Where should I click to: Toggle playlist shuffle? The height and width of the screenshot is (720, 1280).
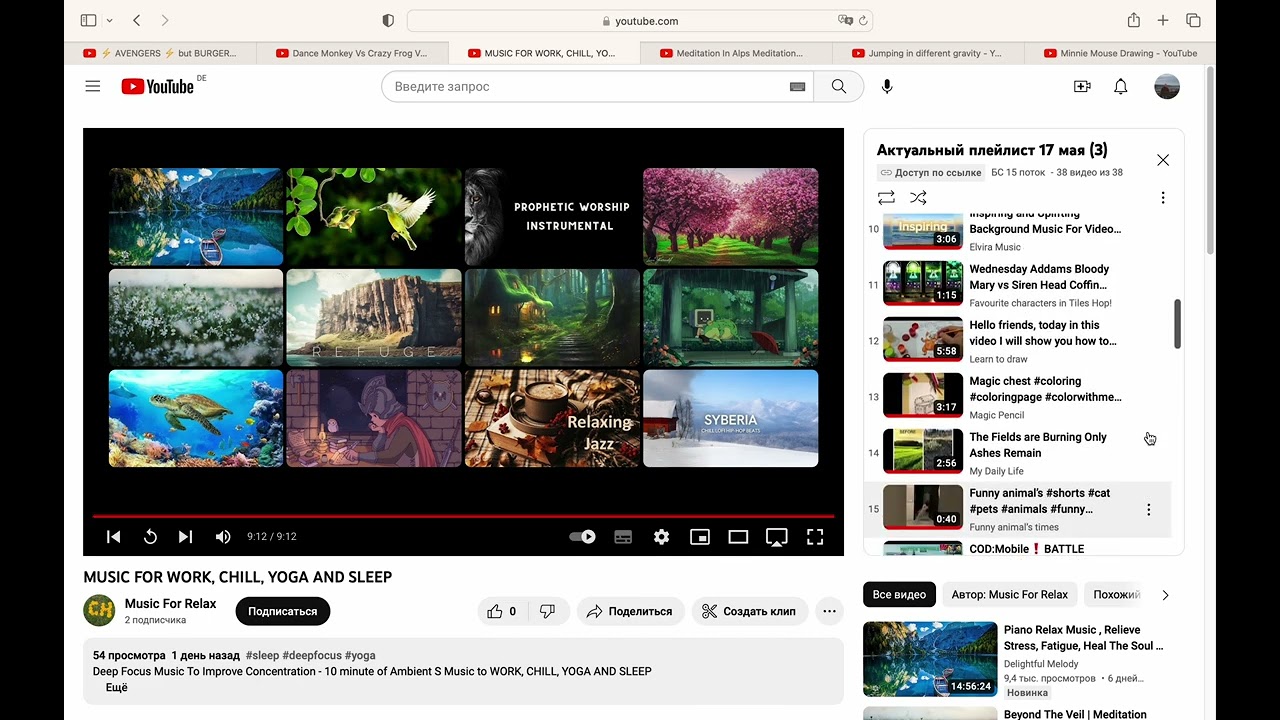[918, 198]
